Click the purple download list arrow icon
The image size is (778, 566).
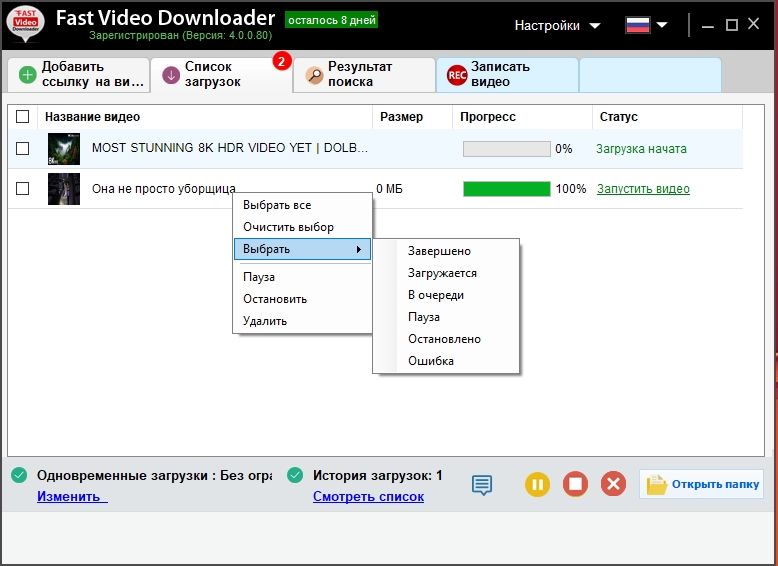171,75
